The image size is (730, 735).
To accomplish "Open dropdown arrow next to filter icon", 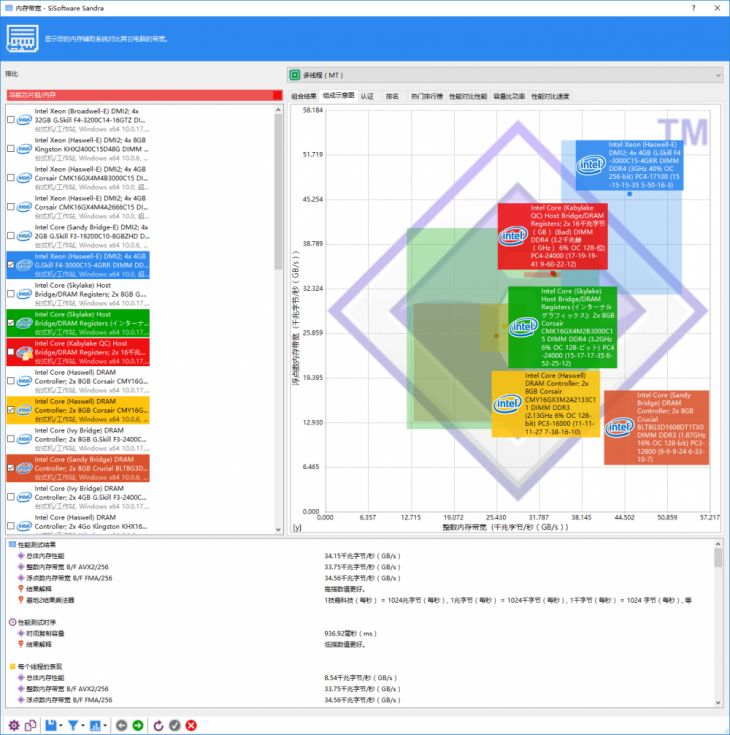I will [83, 726].
